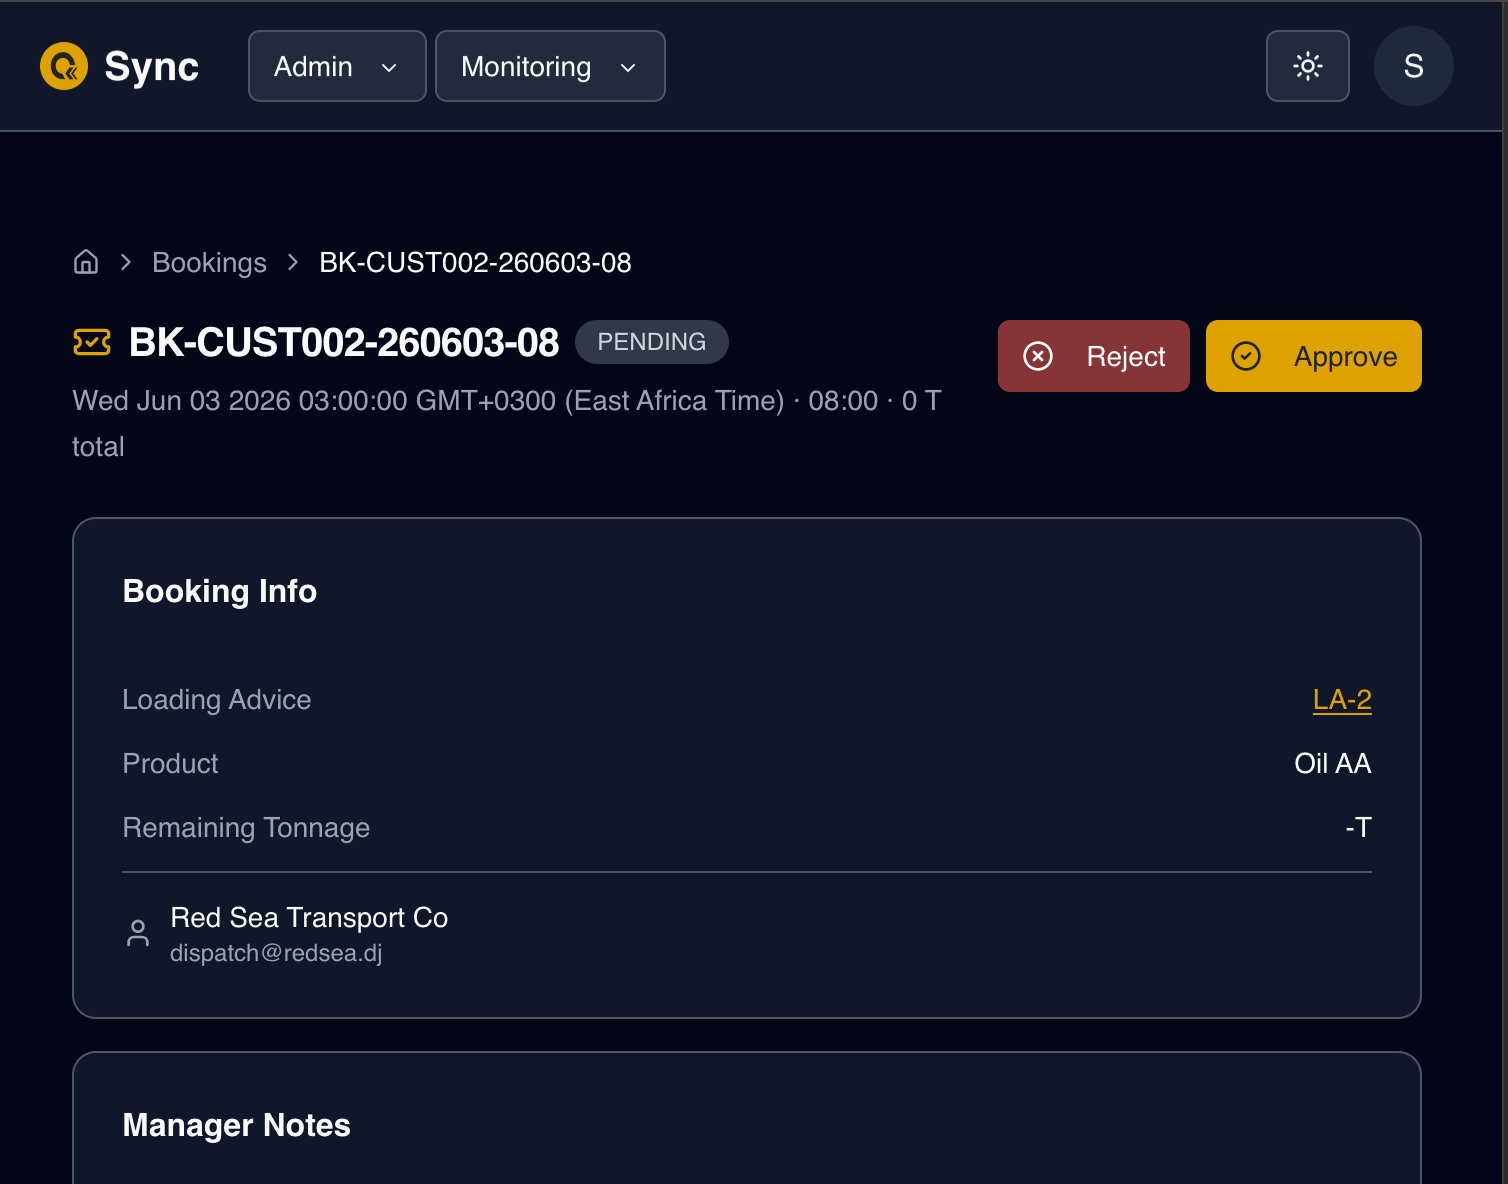The width and height of the screenshot is (1508, 1184).
Task: Click the Manager Notes heading
Action: [x=237, y=1125]
